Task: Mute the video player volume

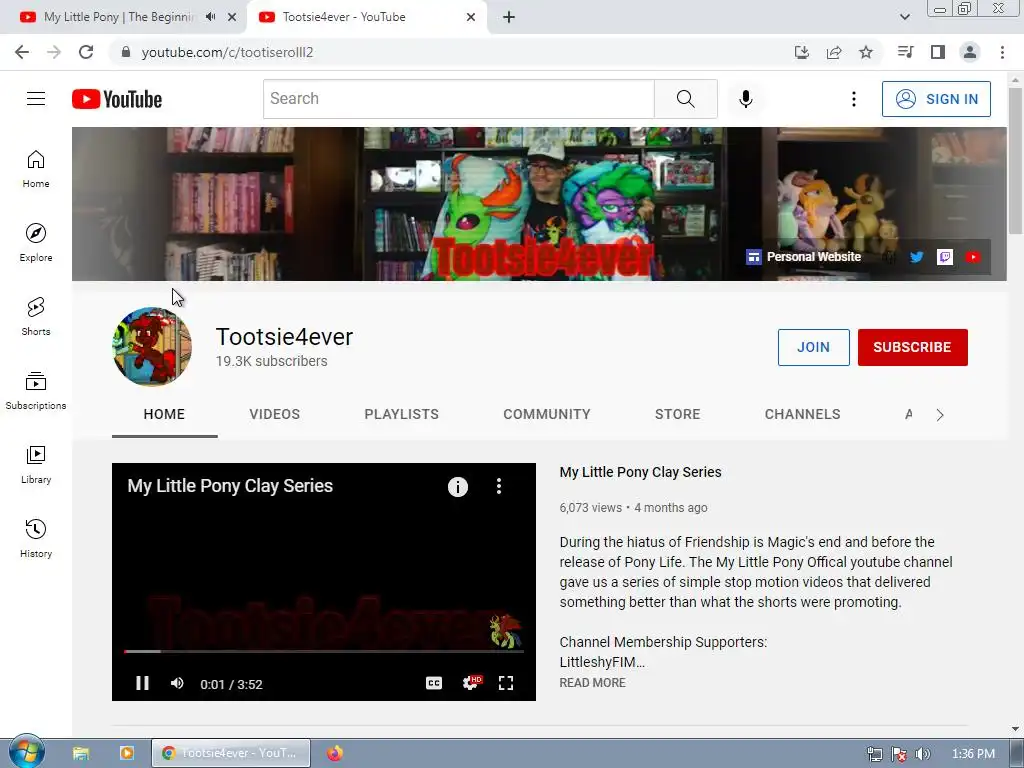Action: pos(177,683)
